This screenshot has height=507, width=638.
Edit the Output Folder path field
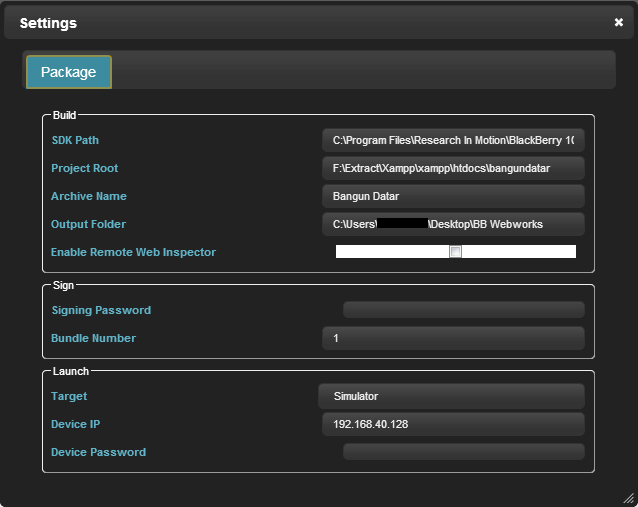click(x=453, y=224)
